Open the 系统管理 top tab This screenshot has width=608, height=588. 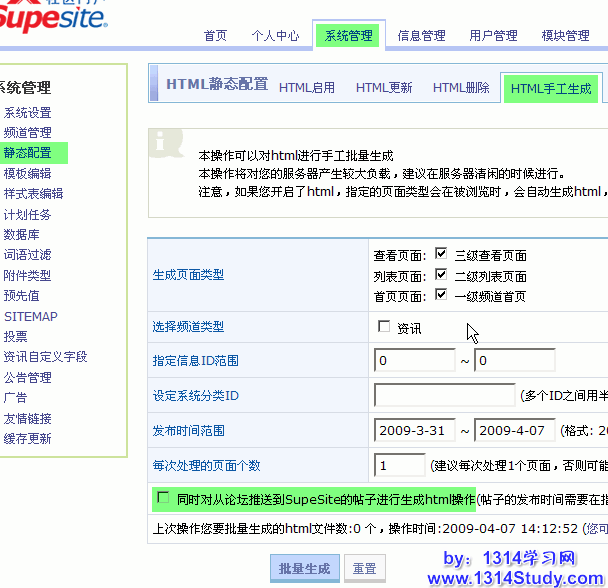coord(347,36)
